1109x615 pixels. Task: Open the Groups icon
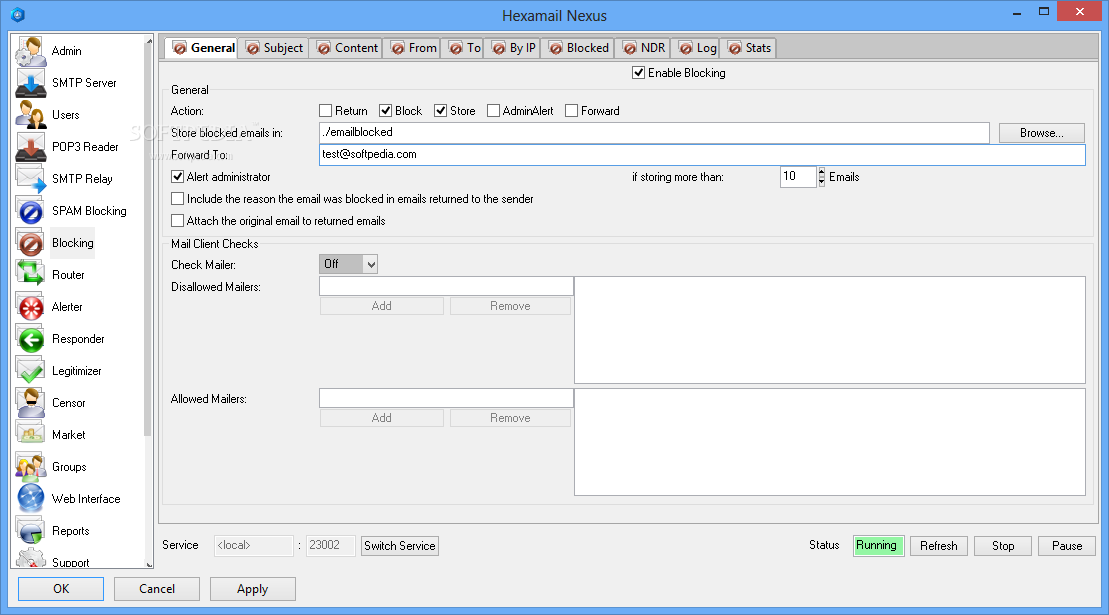coord(31,467)
